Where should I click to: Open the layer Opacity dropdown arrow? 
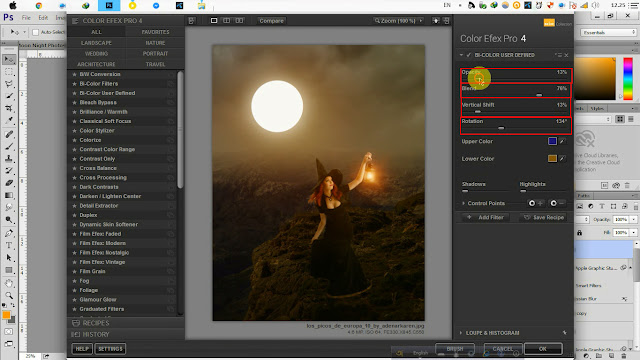[x=634, y=220]
